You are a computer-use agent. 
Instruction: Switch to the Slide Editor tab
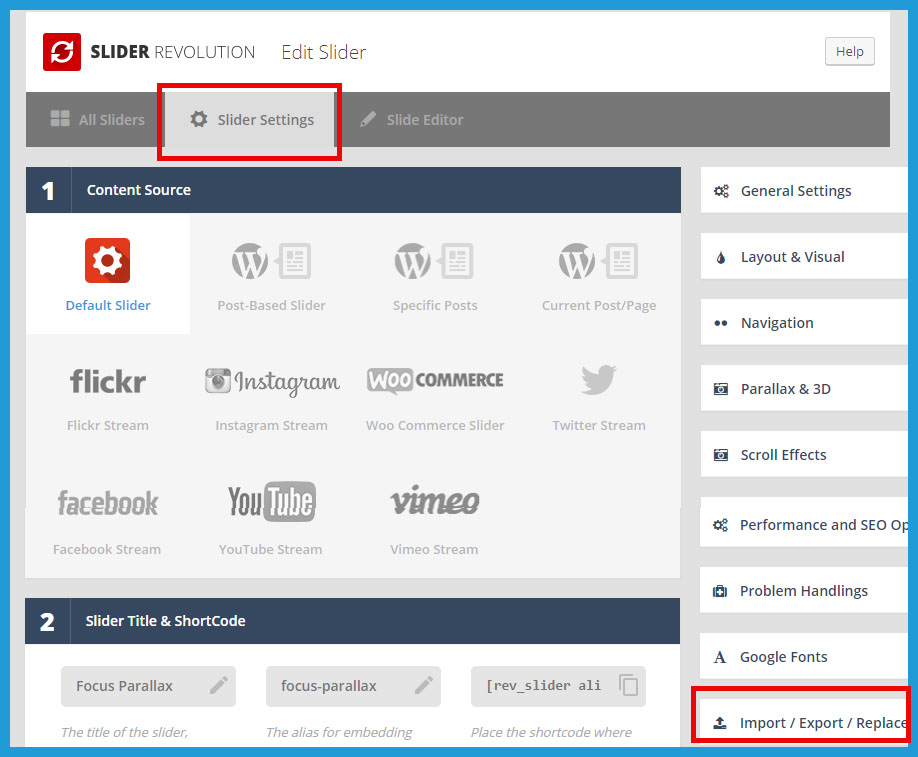[x=411, y=119]
